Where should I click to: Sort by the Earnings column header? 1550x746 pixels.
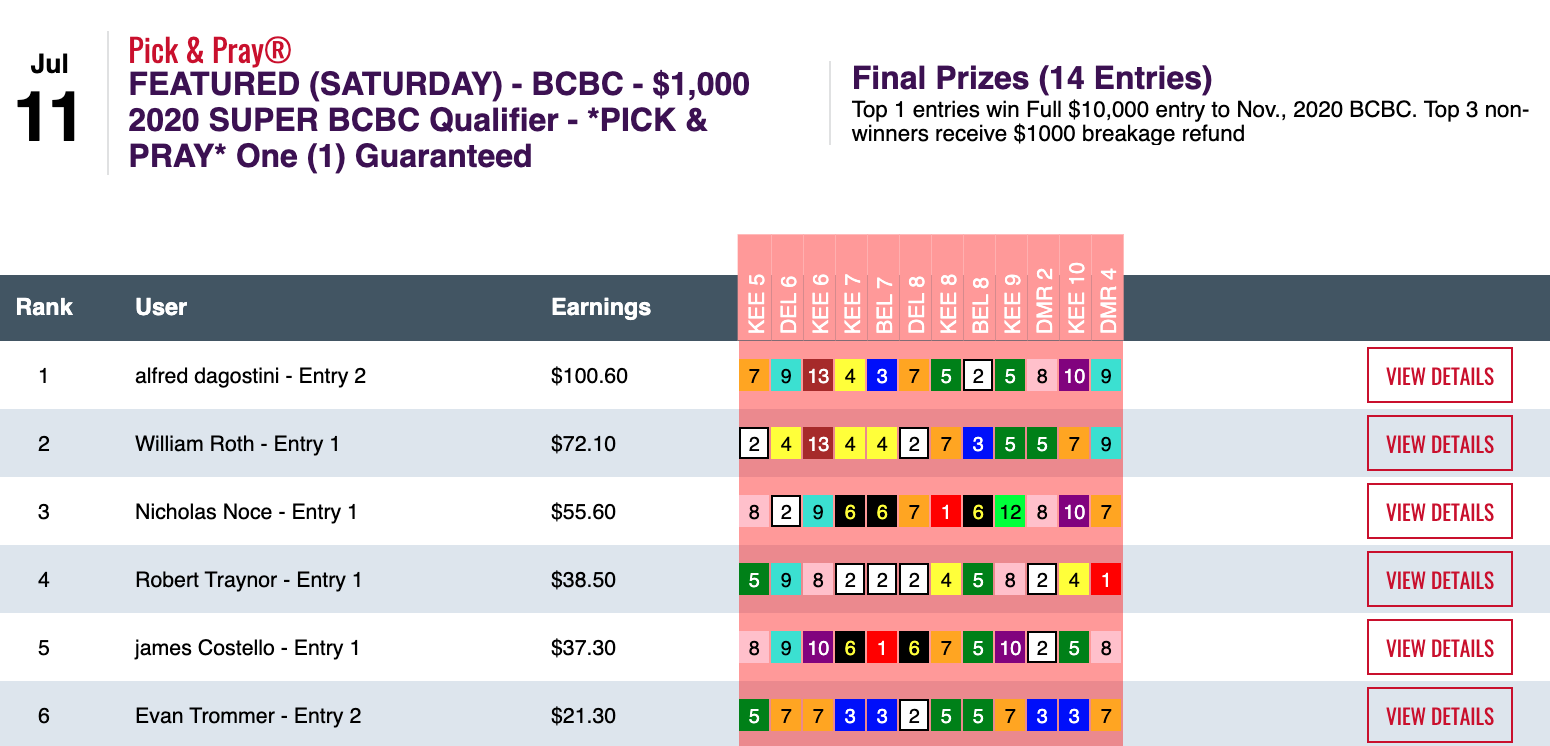click(600, 307)
